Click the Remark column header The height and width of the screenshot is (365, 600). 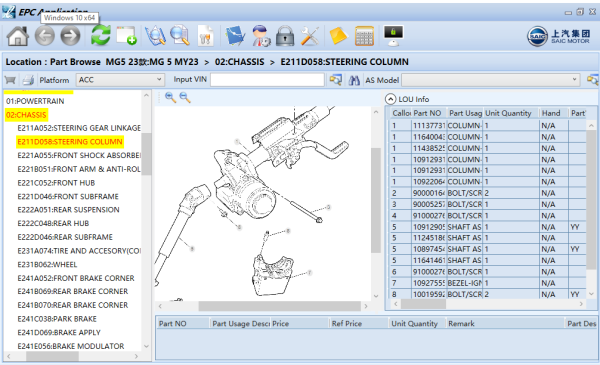coord(505,324)
